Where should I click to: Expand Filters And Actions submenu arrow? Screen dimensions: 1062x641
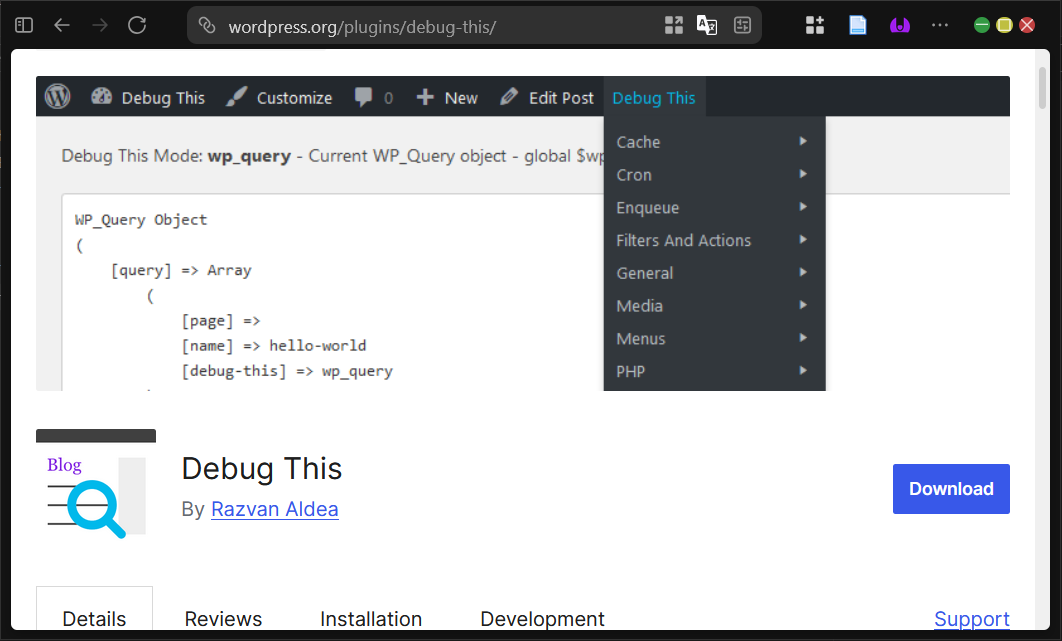tap(803, 239)
